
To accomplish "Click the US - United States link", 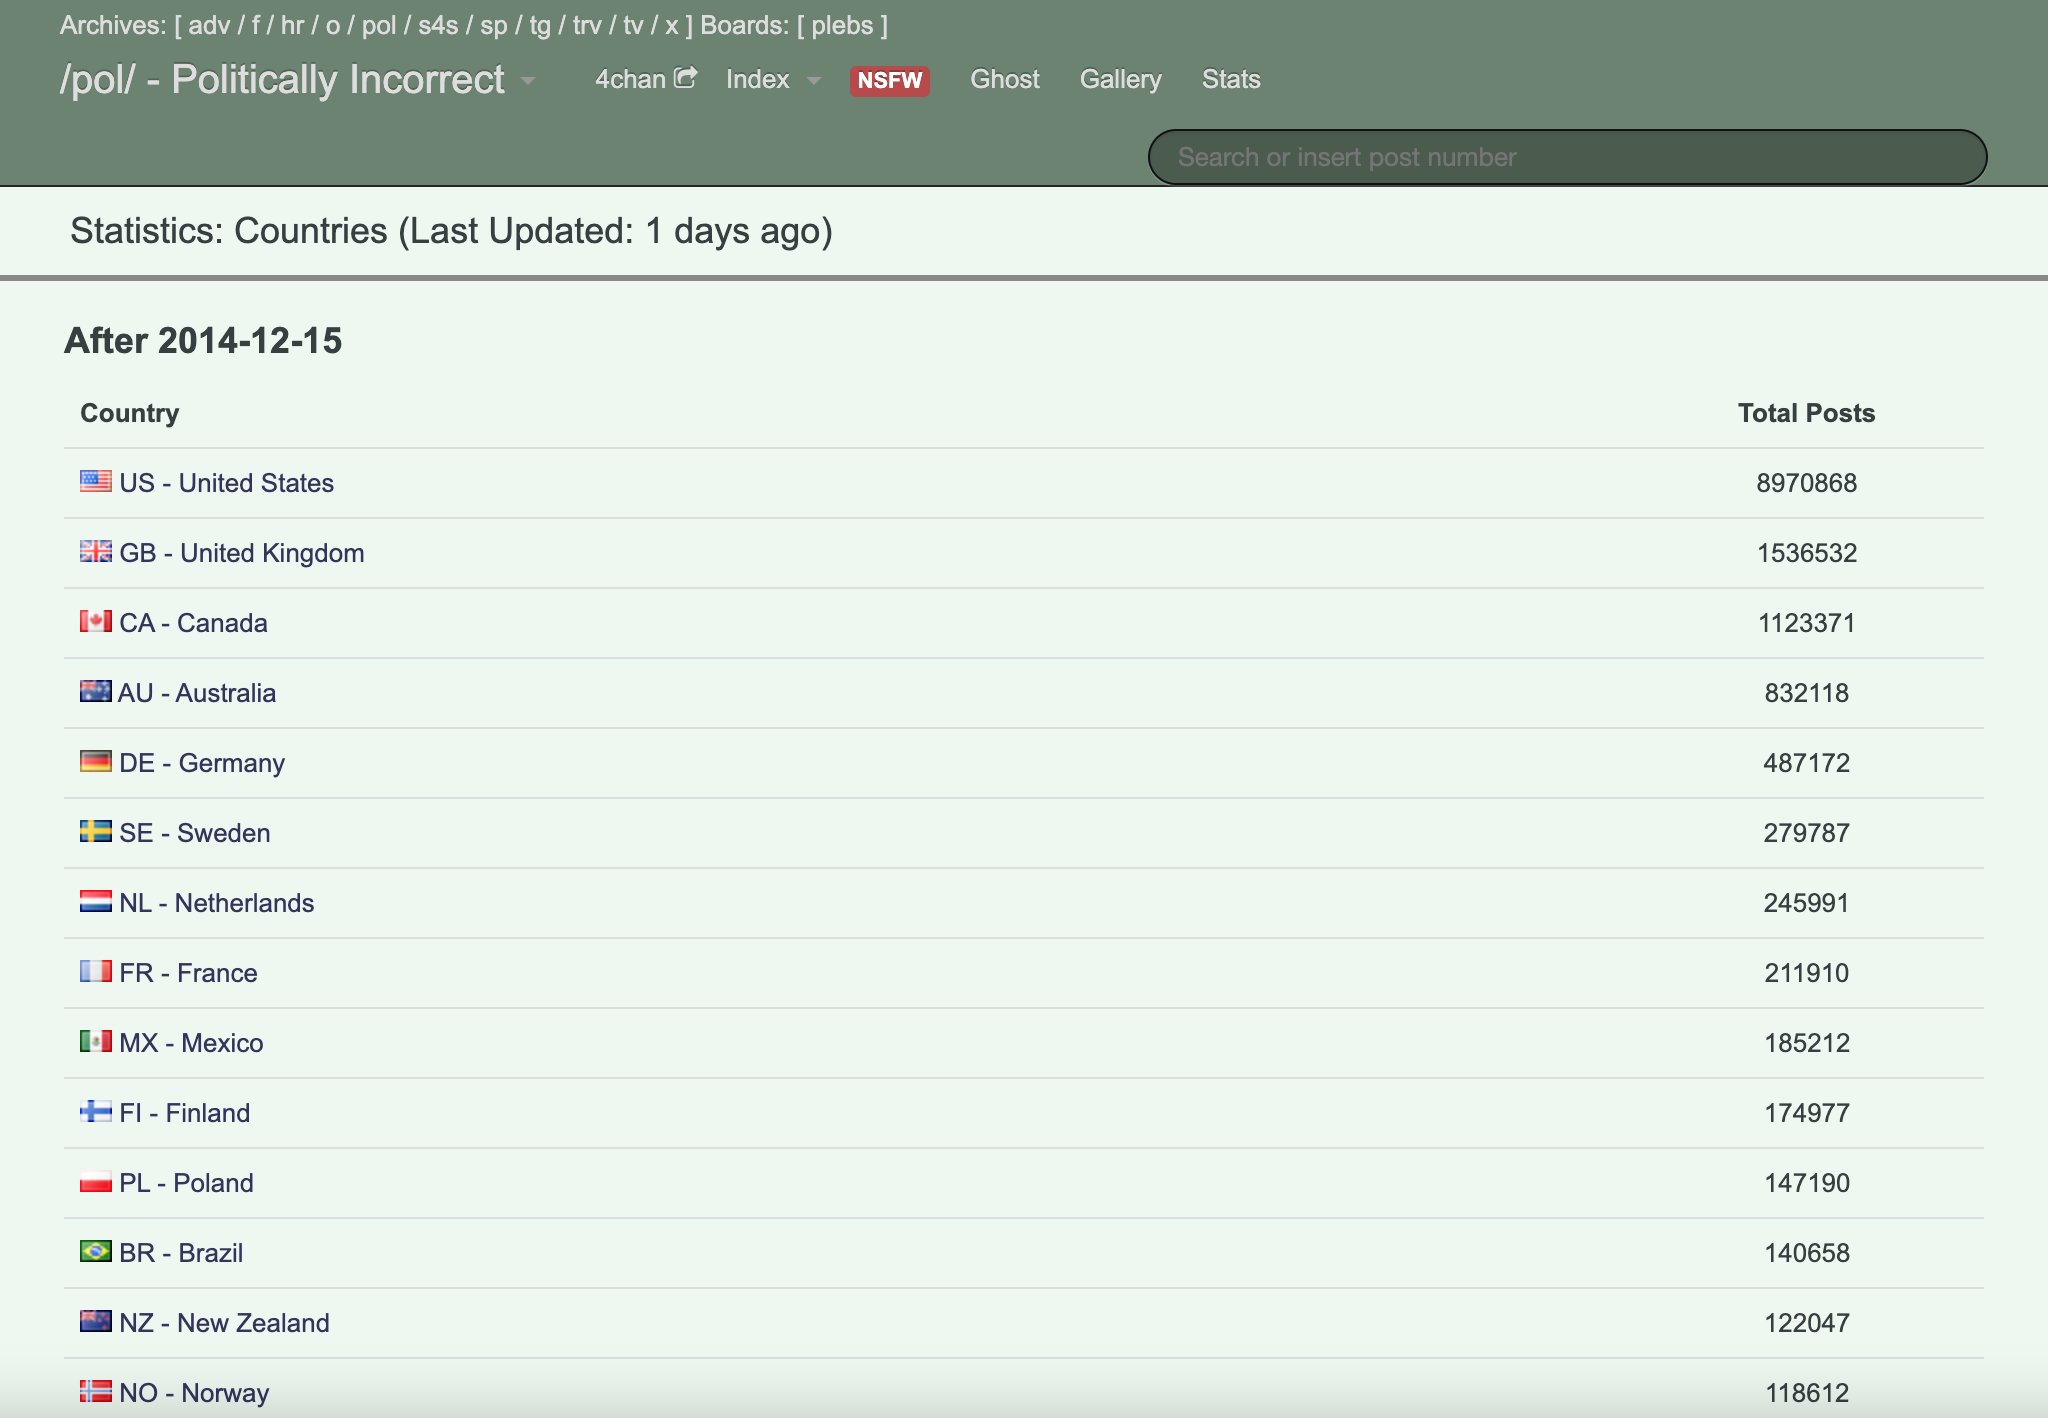I will click(x=226, y=483).
